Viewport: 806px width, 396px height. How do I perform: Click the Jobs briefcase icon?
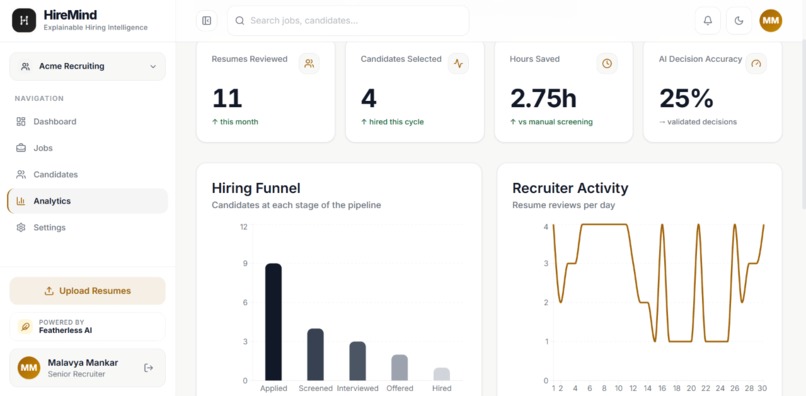click(x=21, y=148)
